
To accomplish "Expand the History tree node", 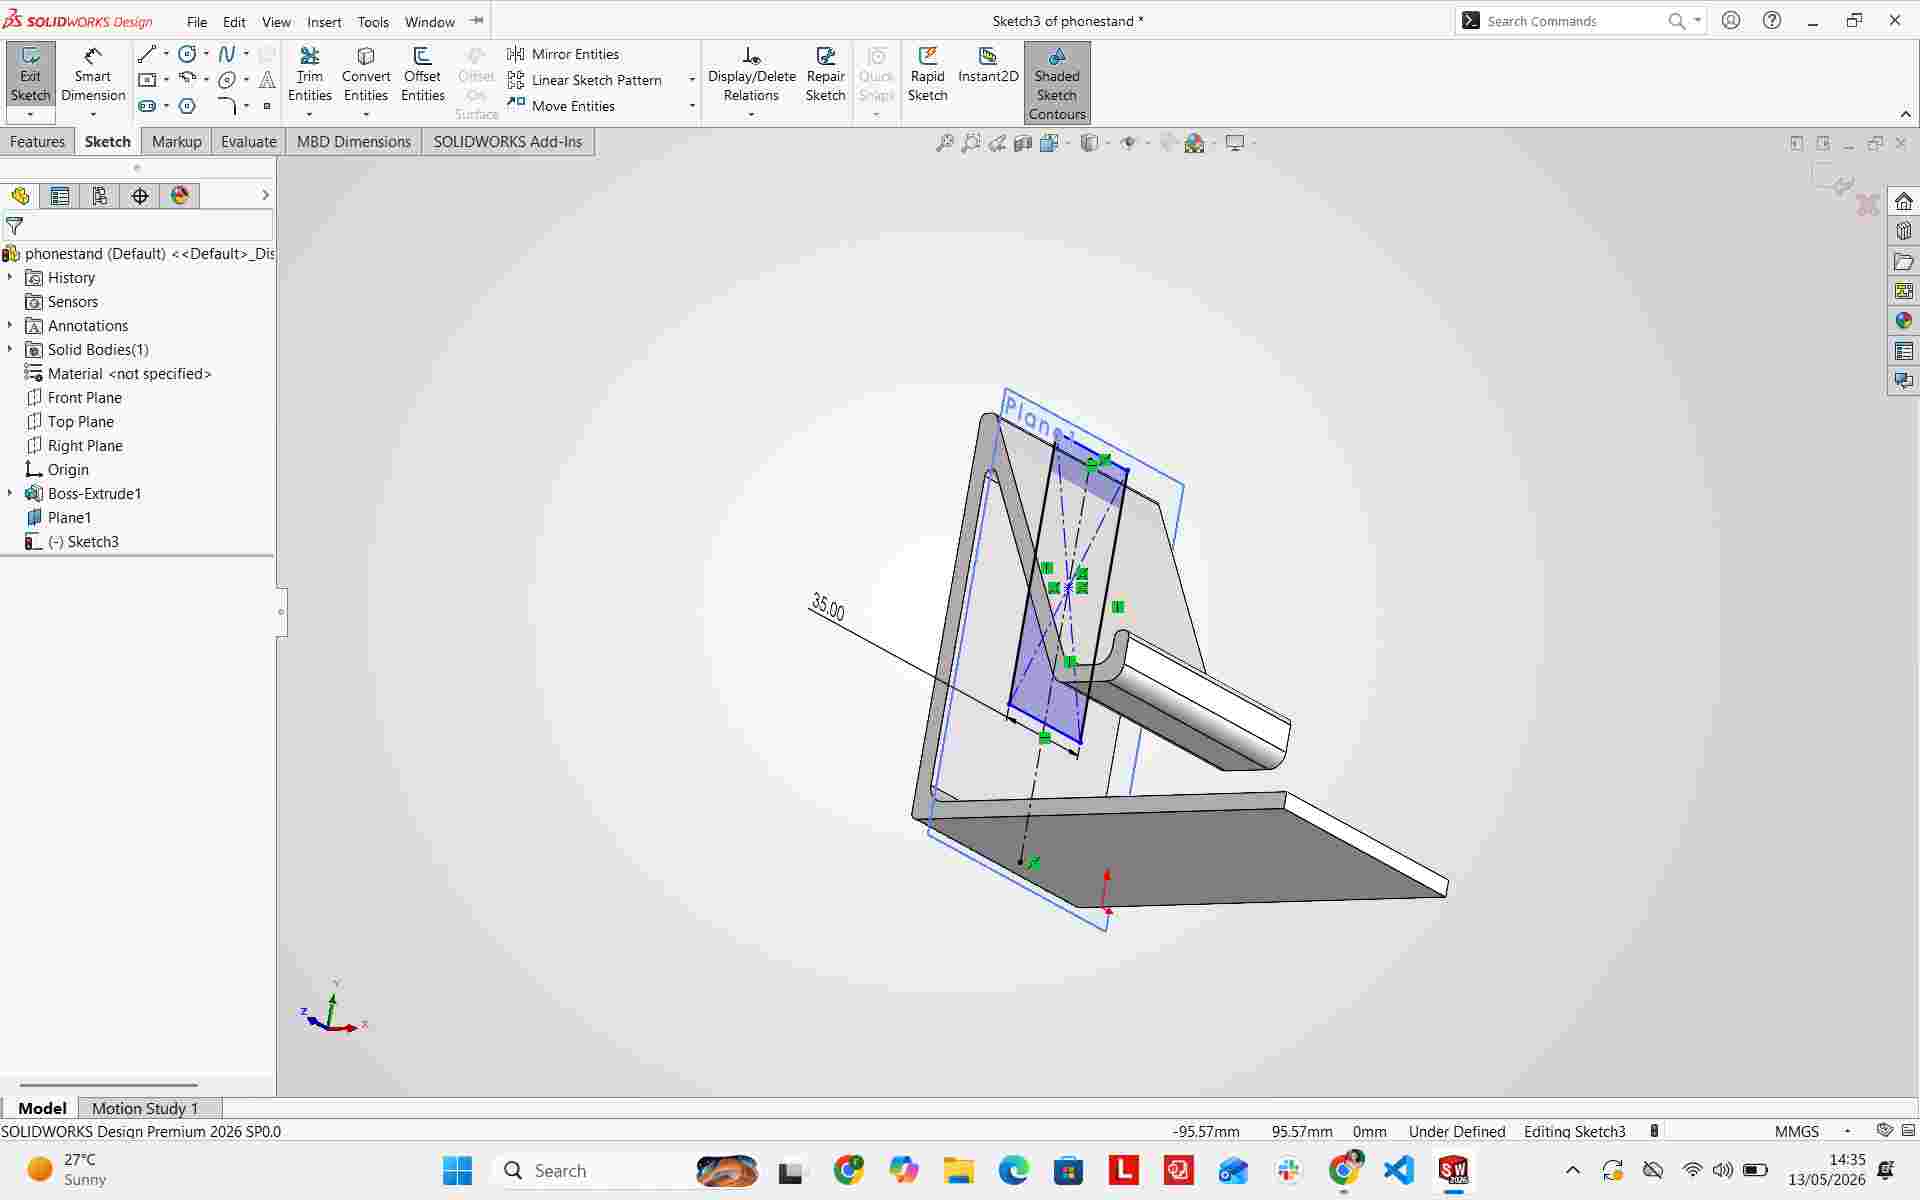I will click(x=10, y=277).
